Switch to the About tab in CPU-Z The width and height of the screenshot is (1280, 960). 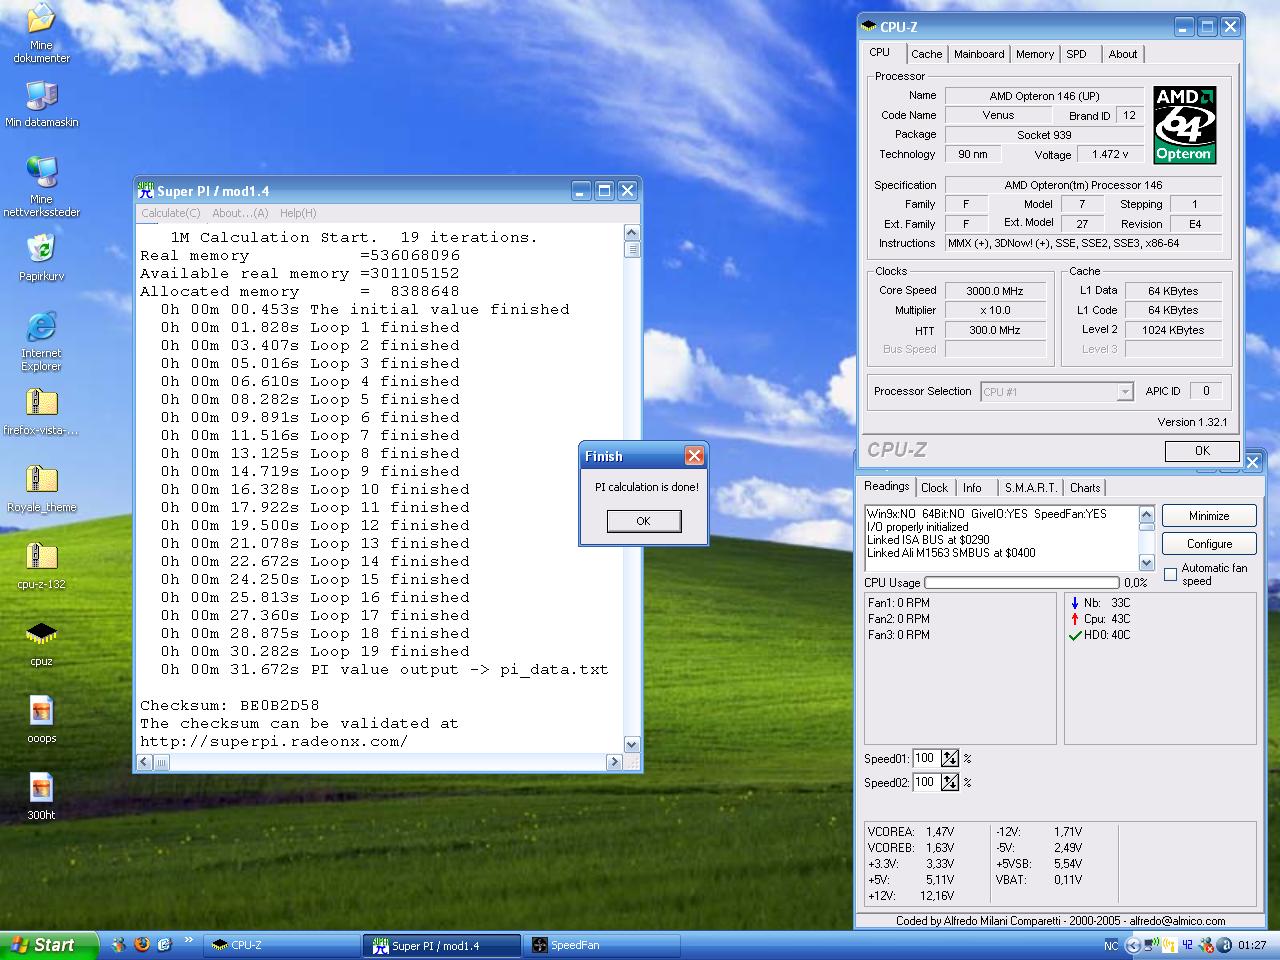coord(1123,54)
